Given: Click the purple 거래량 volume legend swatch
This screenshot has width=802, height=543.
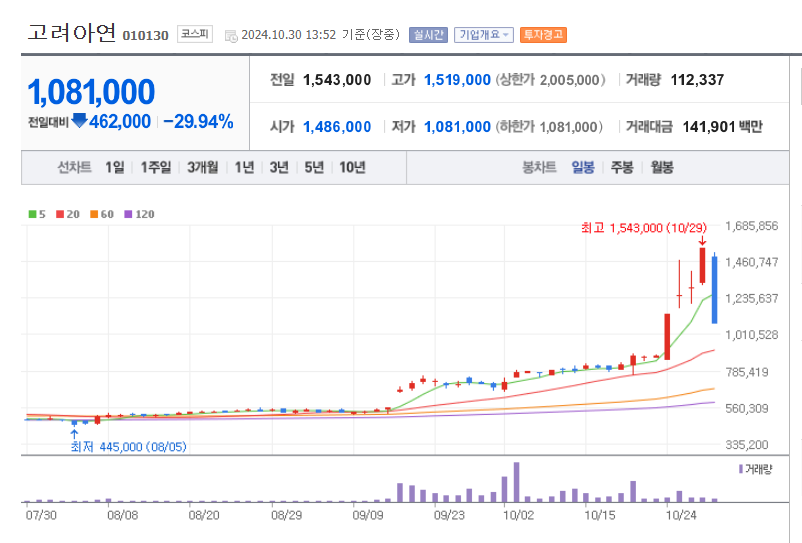Looking at the screenshot, I should 741,469.
